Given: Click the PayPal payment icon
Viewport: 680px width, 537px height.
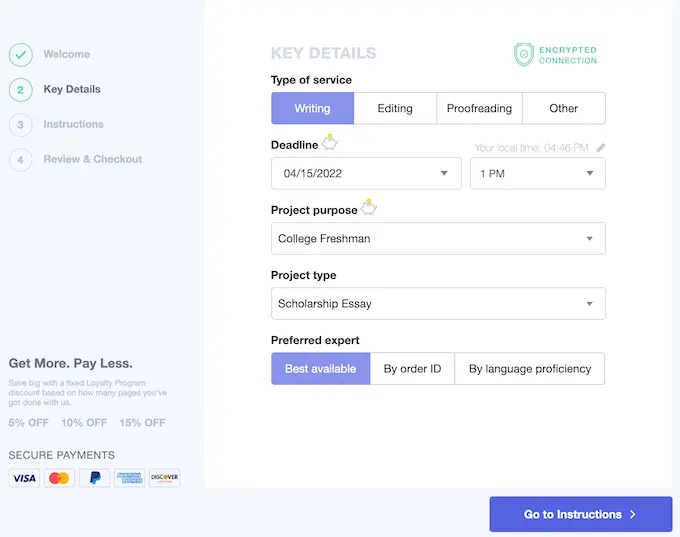Looking at the screenshot, I should tap(94, 478).
